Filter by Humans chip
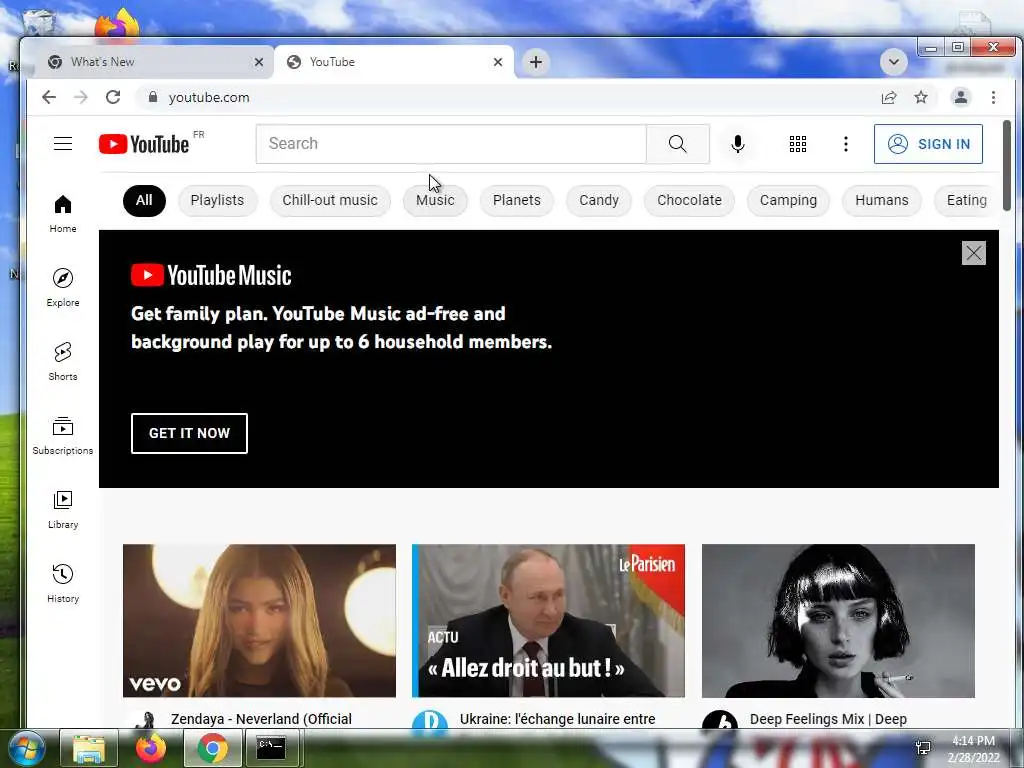 point(882,200)
